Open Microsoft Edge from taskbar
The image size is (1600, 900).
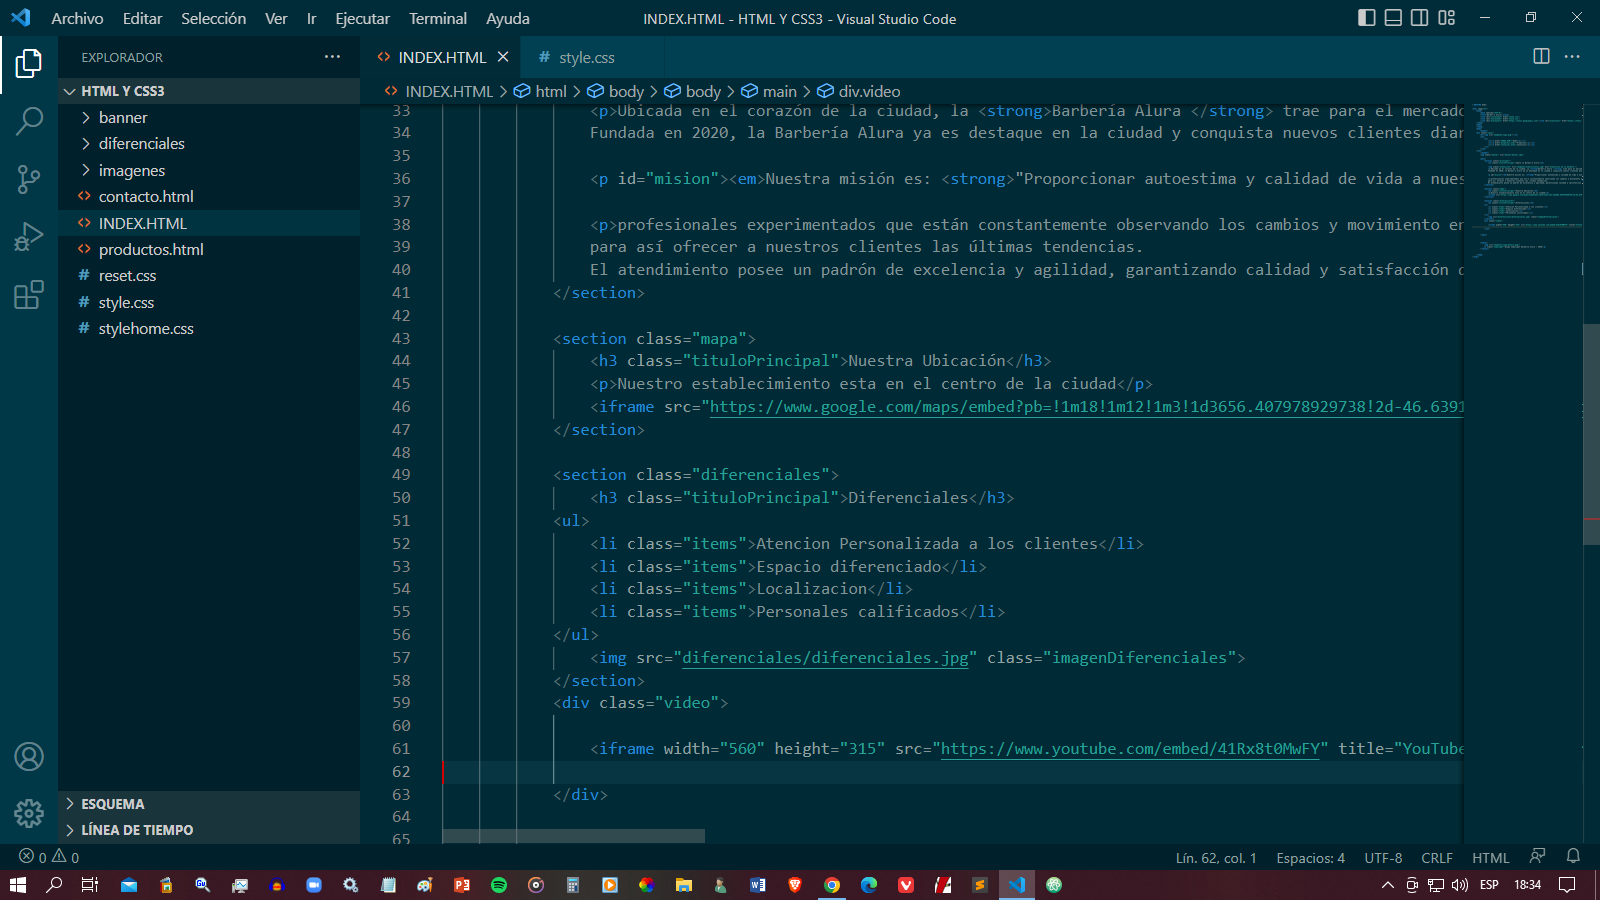coord(869,885)
